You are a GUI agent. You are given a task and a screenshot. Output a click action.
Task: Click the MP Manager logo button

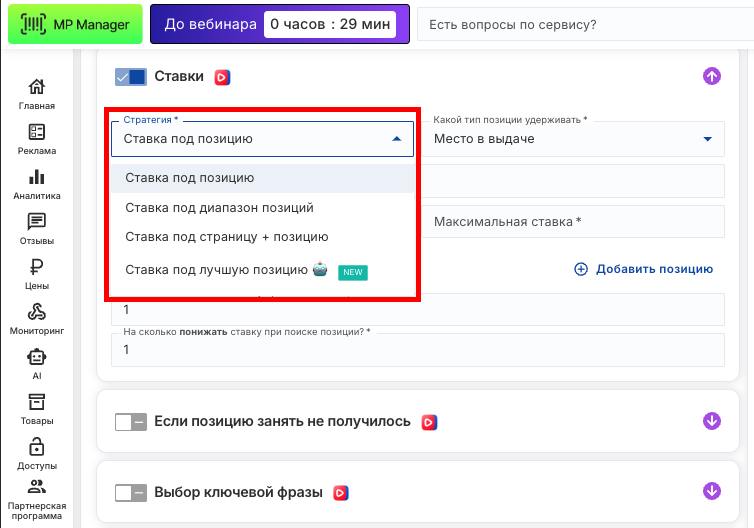76,24
